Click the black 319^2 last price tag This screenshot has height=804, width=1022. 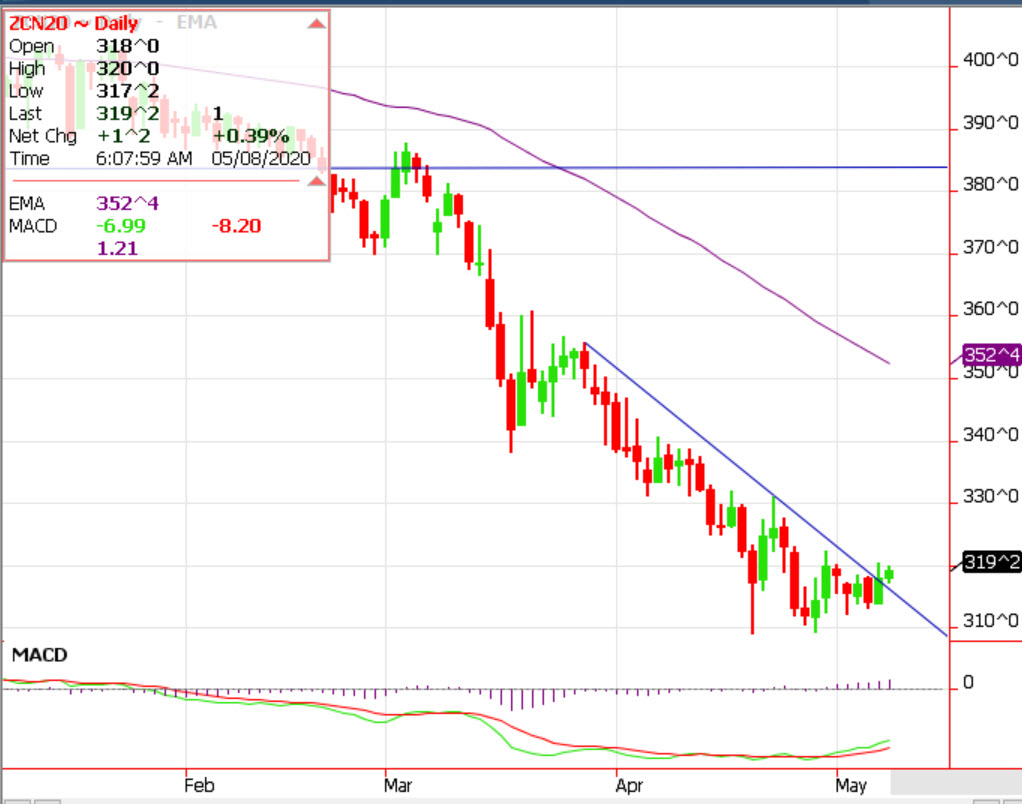(991, 562)
